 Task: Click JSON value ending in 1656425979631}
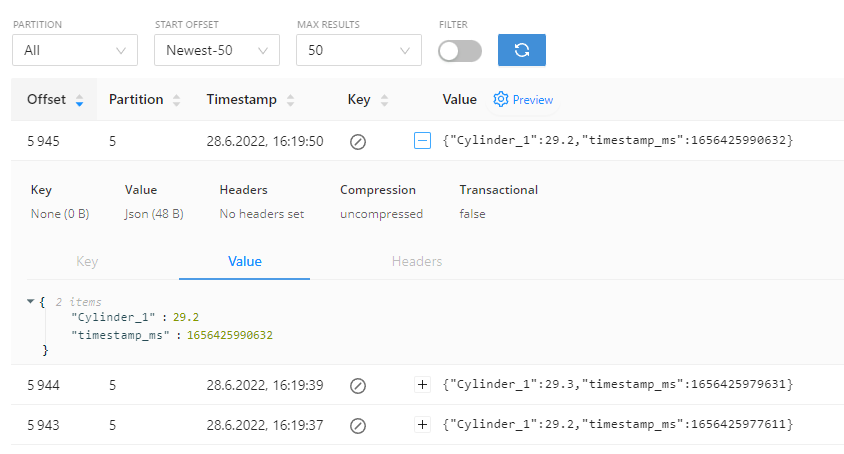pyautogui.click(x=618, y=385)
